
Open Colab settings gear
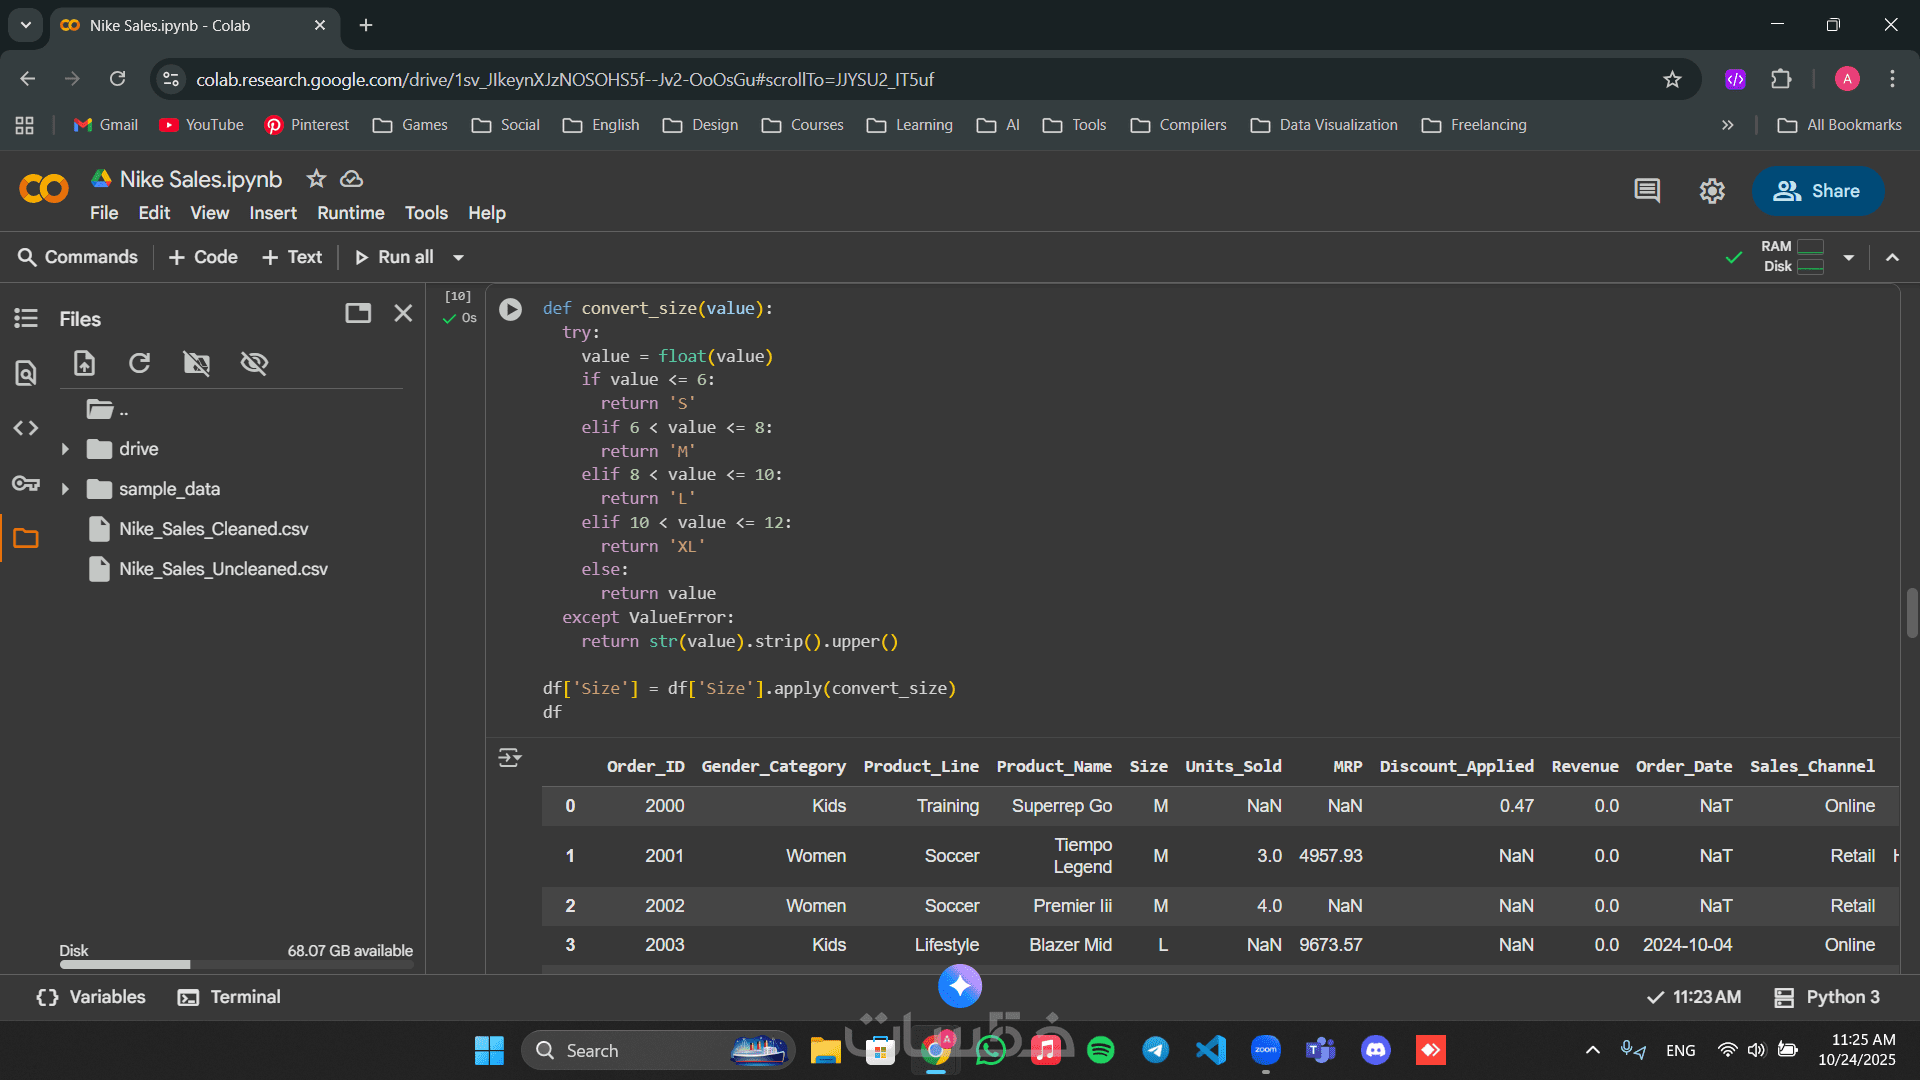[1712, 190]
